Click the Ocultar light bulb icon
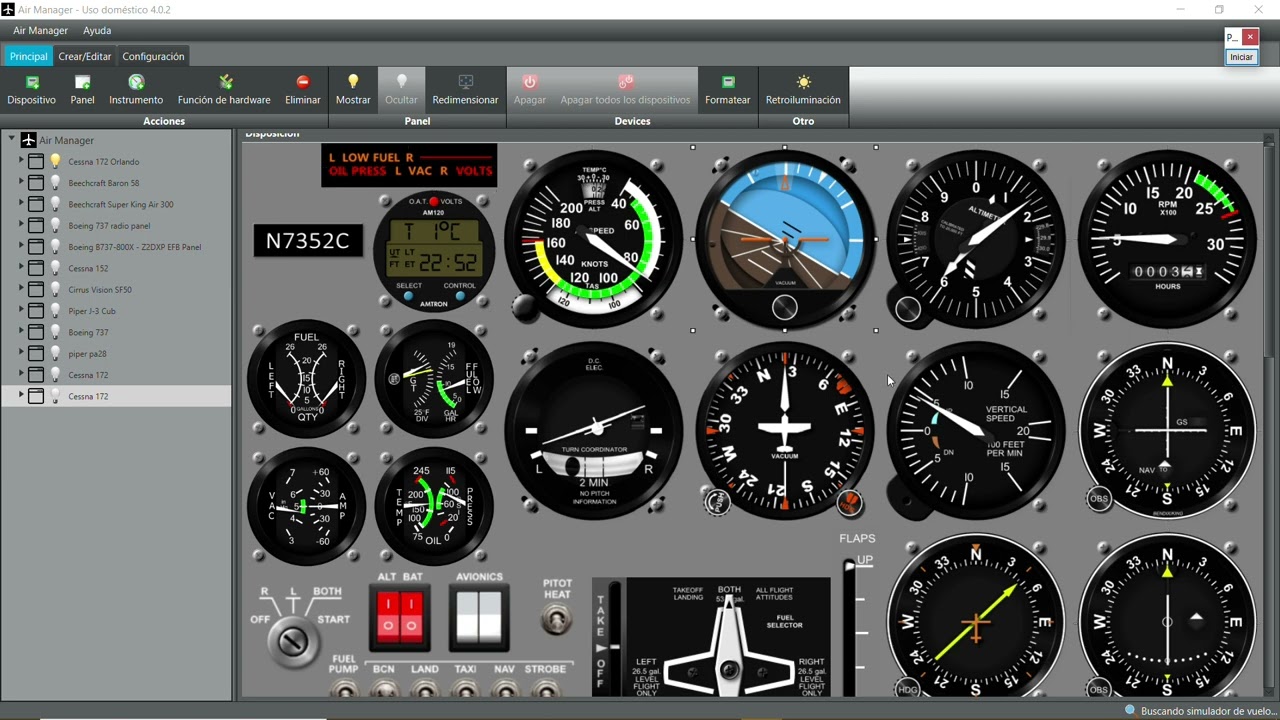Image resolution: width=1280 pixels, height=720 pixels. click(402, 82)
